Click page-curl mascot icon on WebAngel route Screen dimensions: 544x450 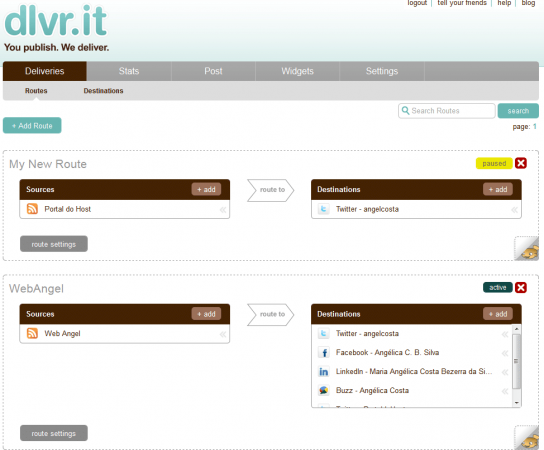coord(527,437)
